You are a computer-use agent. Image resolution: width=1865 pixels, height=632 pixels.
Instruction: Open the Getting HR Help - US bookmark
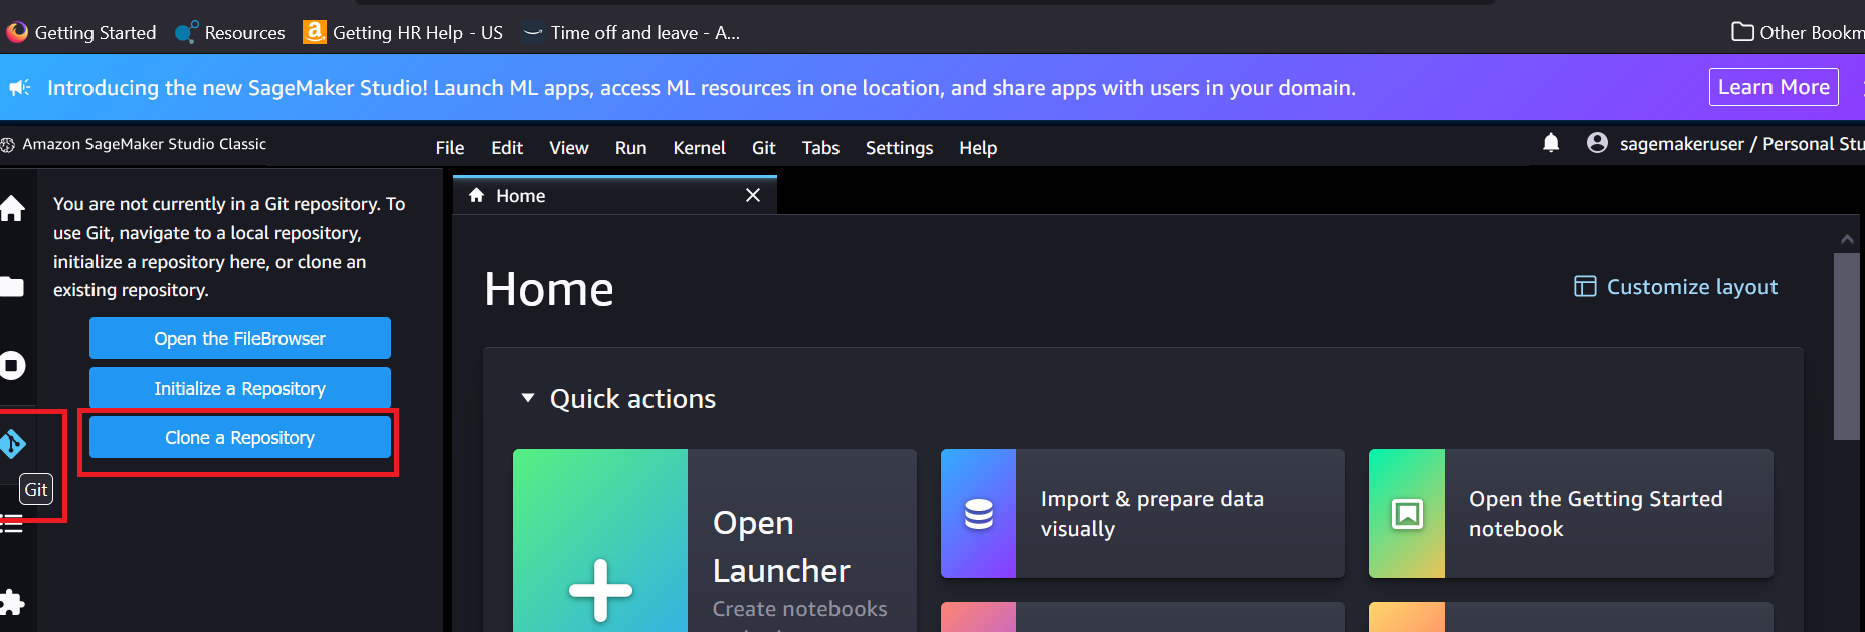pos(404,32)
